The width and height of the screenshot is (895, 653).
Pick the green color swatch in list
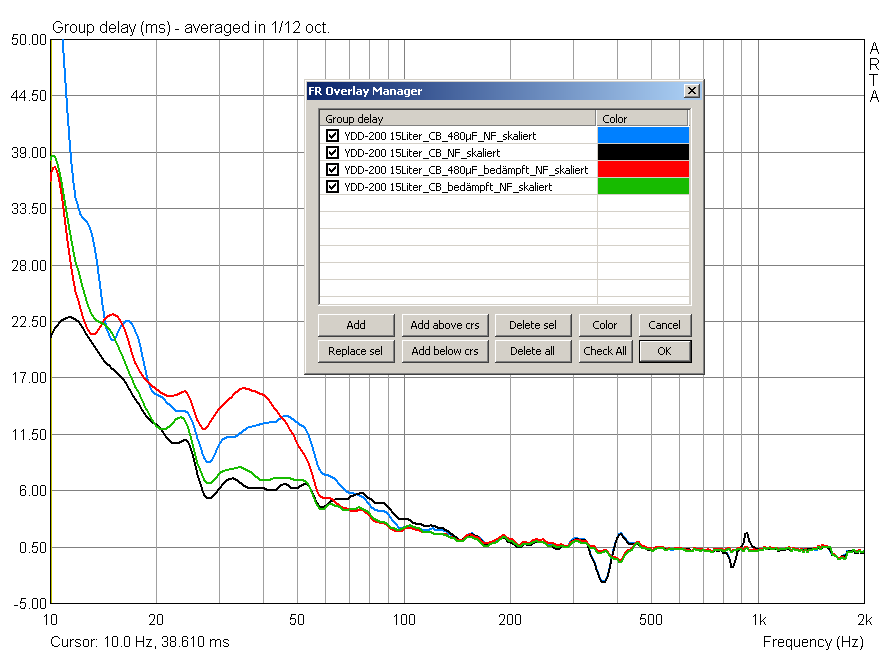(x=643, y=187)
